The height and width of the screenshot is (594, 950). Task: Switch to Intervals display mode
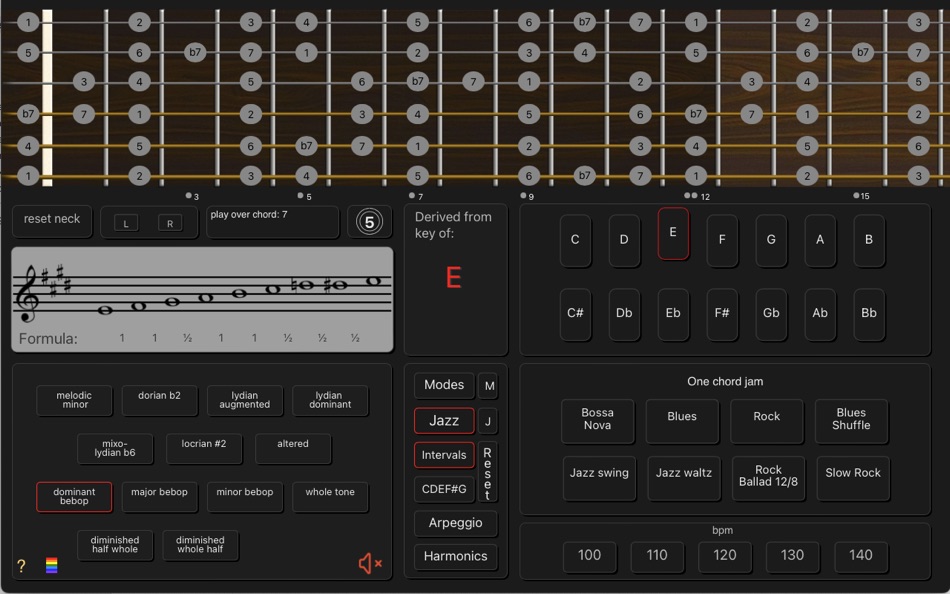[443, 455]
